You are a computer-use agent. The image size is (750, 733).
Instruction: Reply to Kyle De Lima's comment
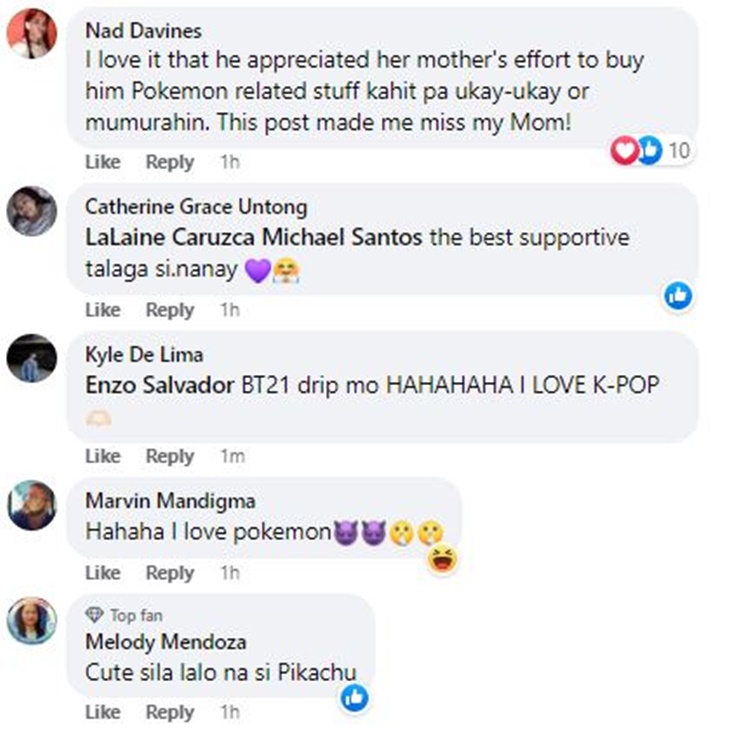(x=169, y=456)
